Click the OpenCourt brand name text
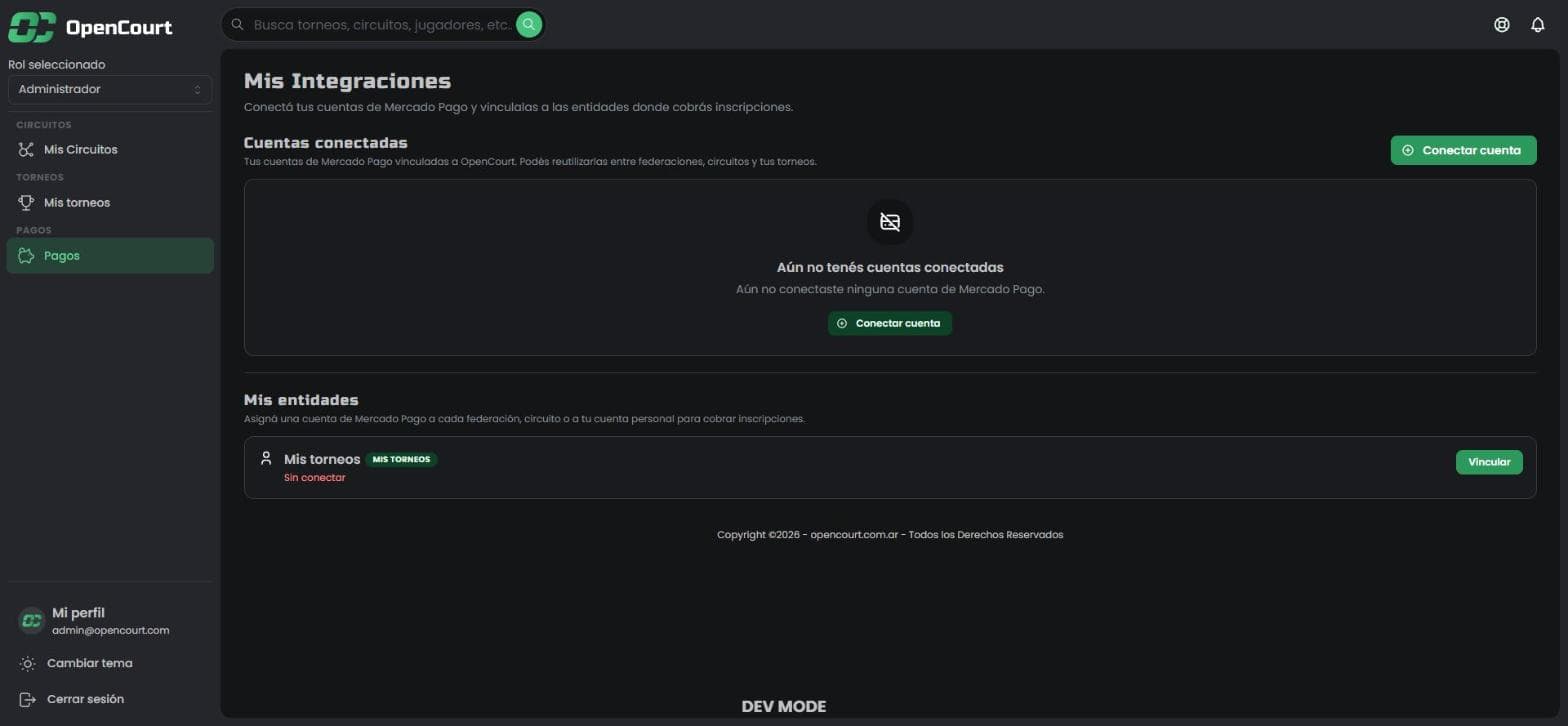1568x726 pixels. pyautogui.click(x=119, y=28)
